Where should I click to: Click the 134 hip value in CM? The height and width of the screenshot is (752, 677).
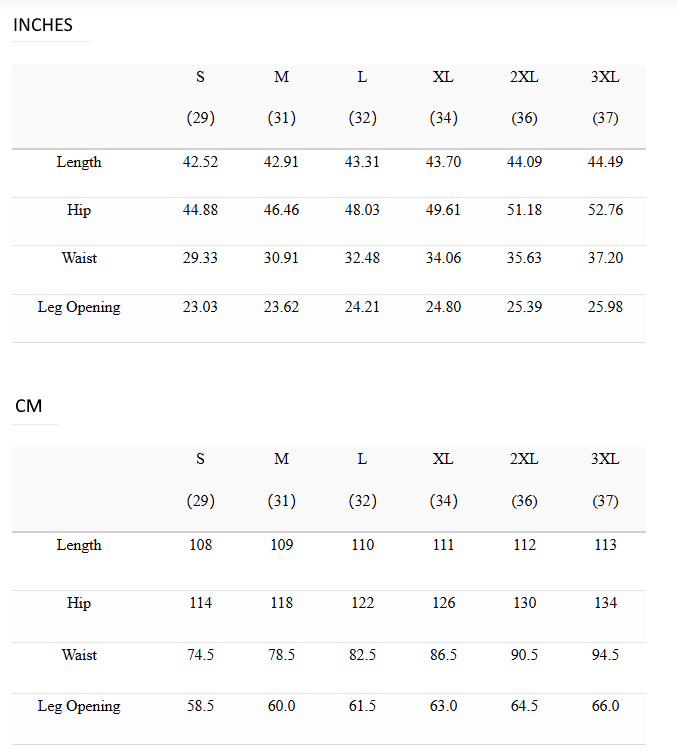(605, 603)
